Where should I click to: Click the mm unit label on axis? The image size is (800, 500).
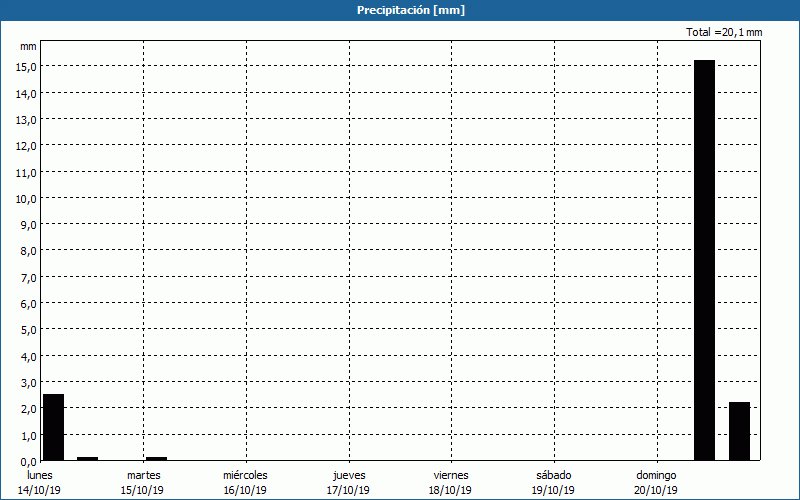[28, 46]
